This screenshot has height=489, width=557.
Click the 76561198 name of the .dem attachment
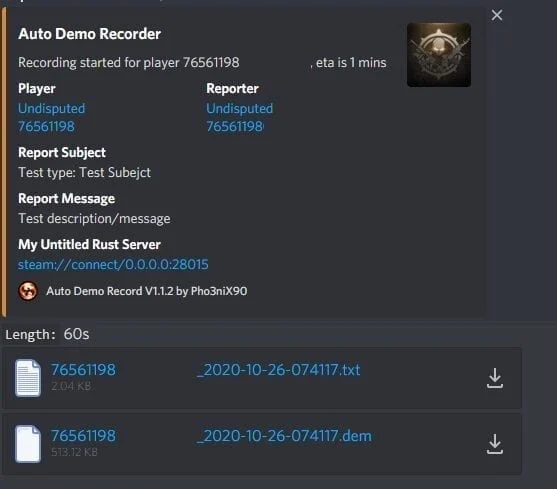(83, 436)
